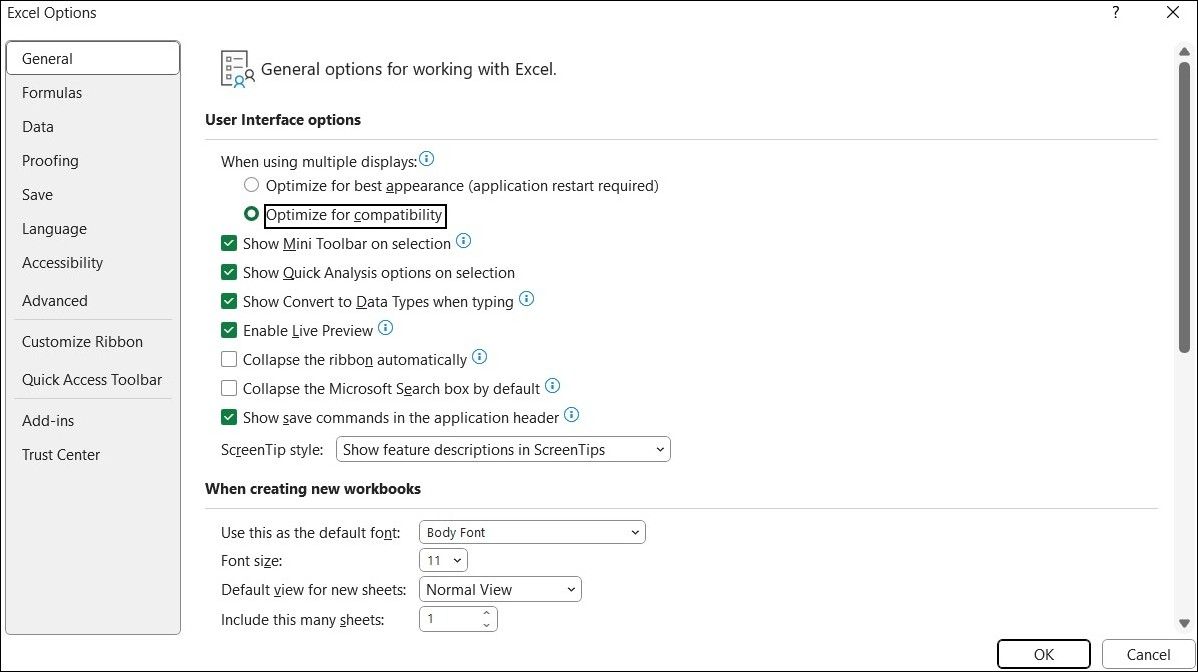Click info icon beside collapse ribbon option
1198x672 pixels.
(x=479, y=356)
